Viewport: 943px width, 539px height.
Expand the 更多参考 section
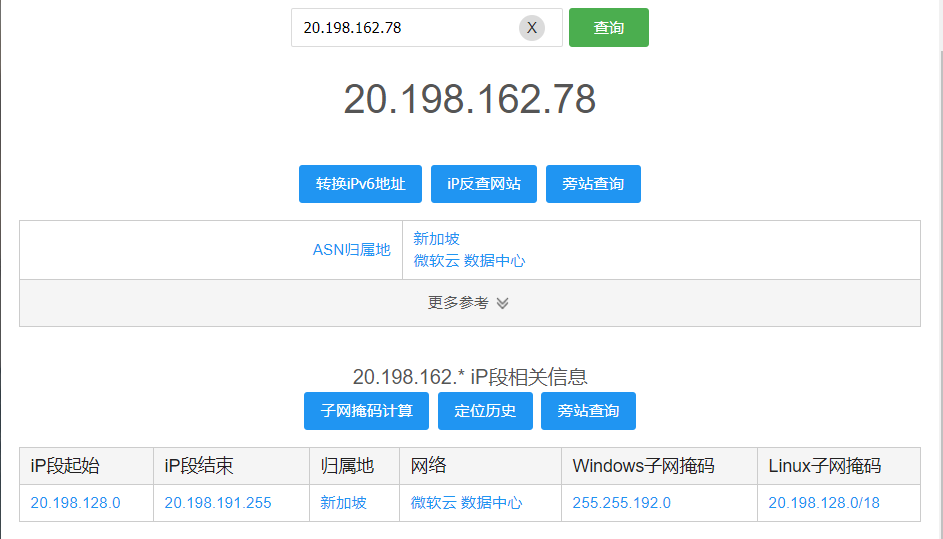(x=470, y=303)
